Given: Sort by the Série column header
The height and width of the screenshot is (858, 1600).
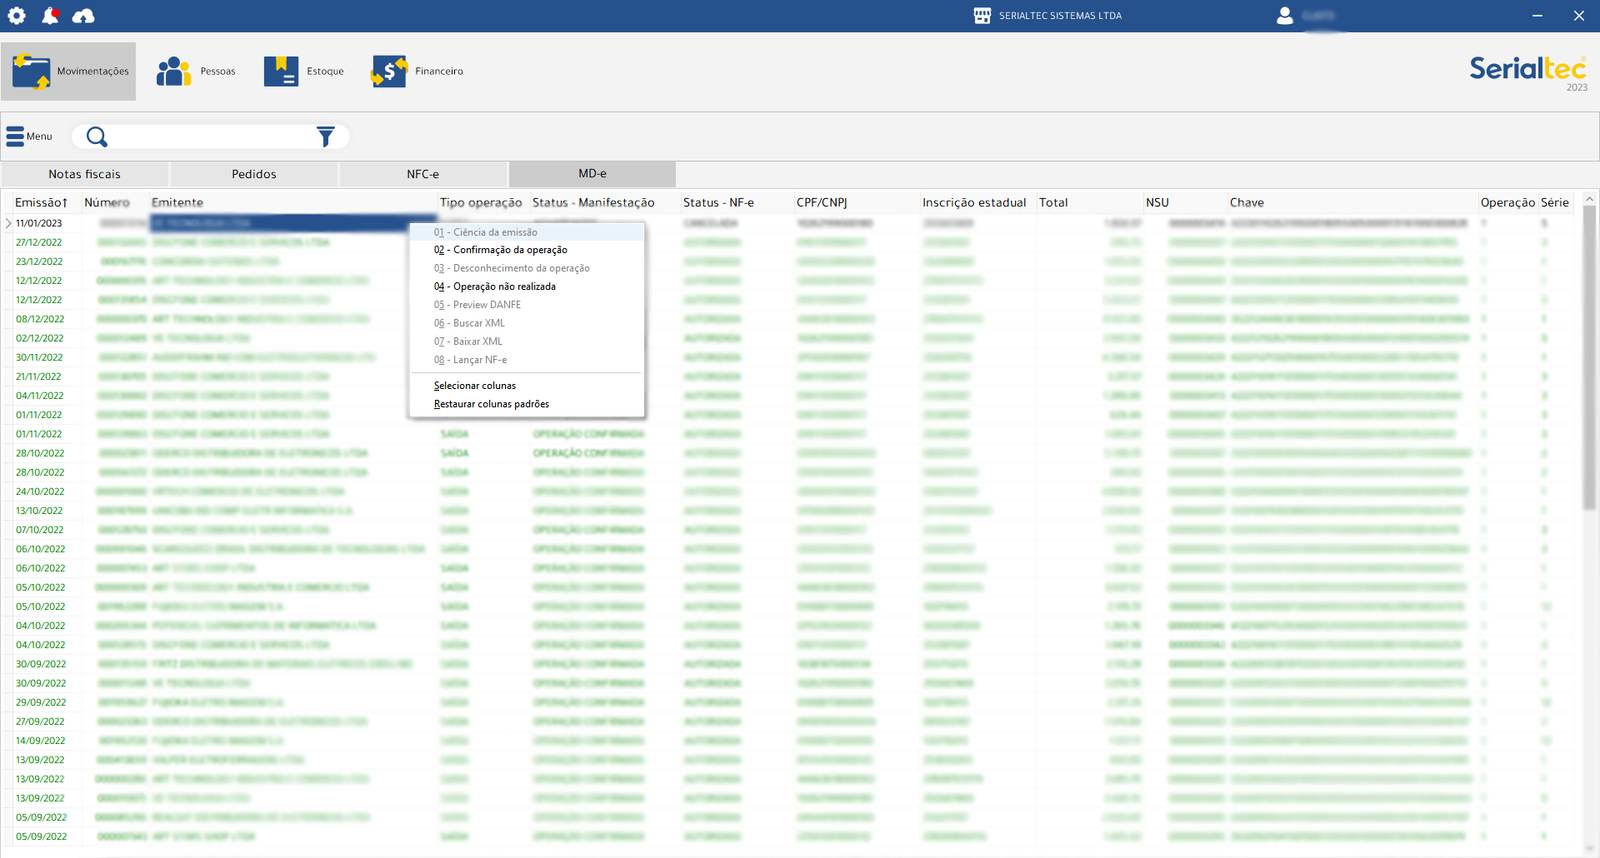Looking at the screenshot, I should point(1555,202).
